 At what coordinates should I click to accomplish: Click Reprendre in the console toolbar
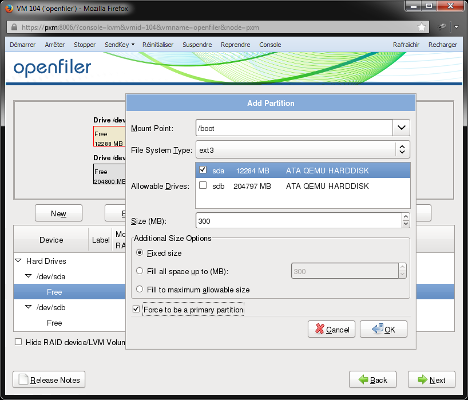pos(235,45)
